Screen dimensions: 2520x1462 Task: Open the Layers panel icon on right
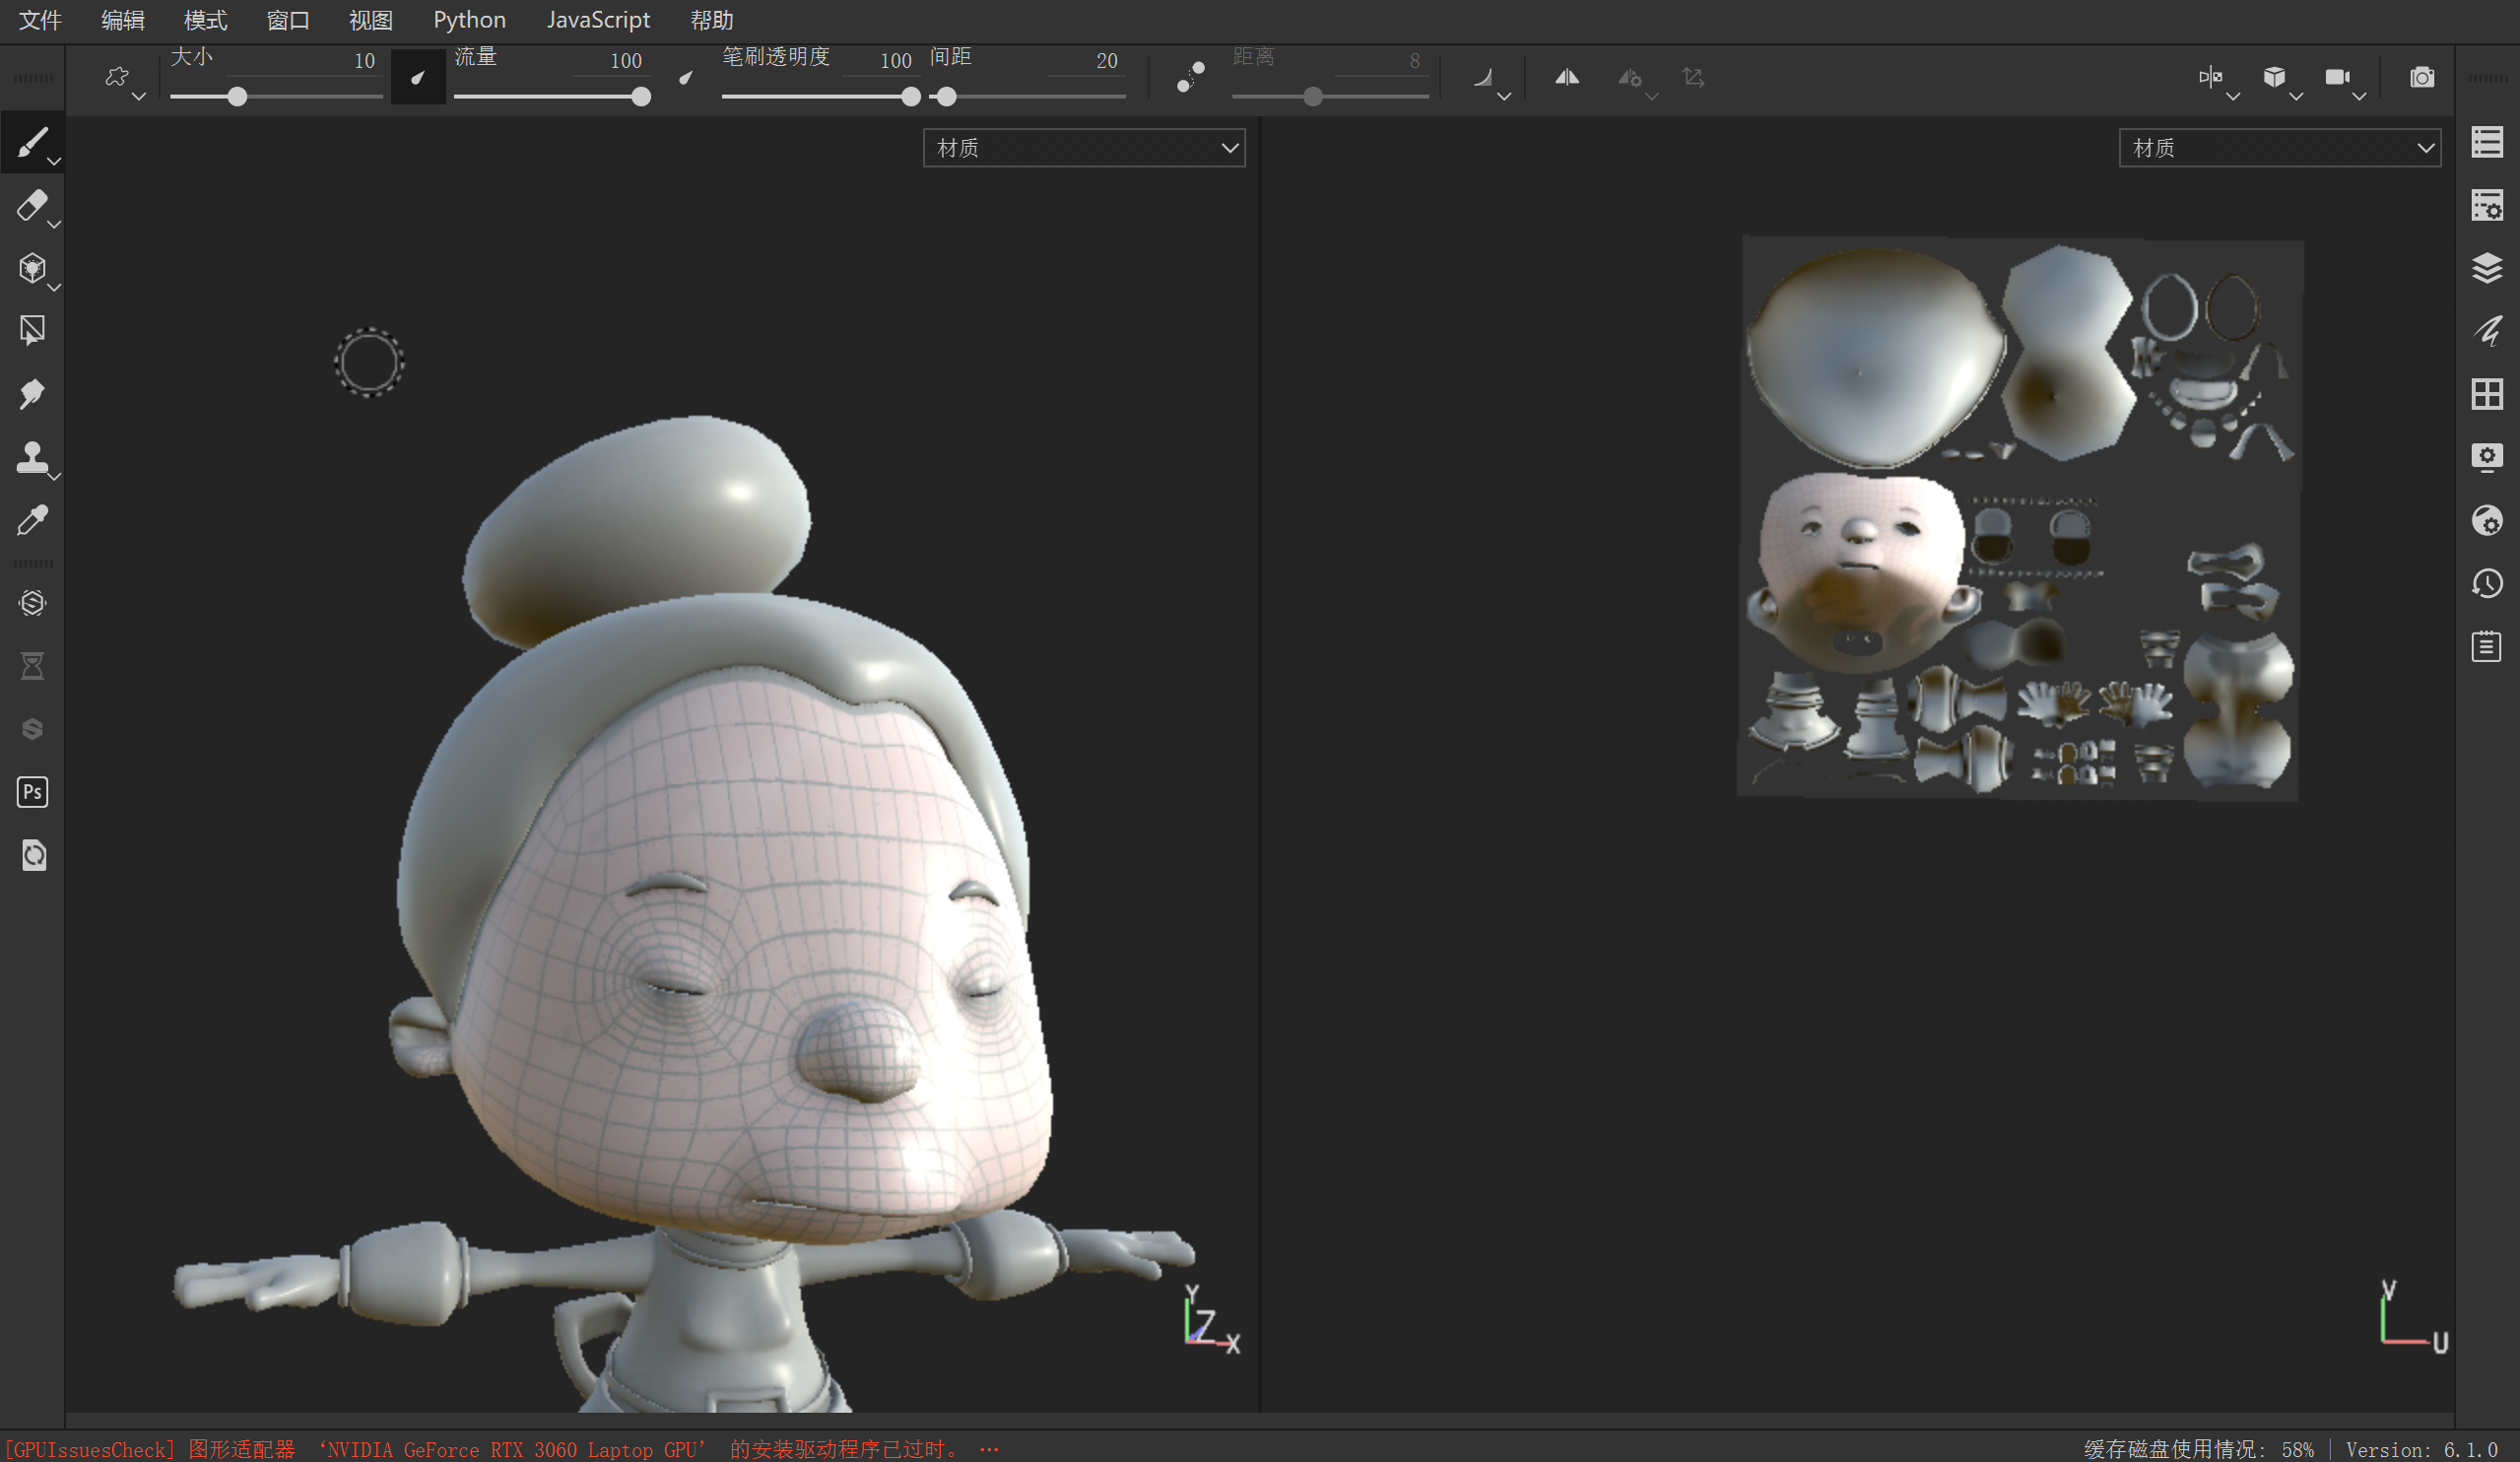pyautogui.click(x=2486, y=267)
